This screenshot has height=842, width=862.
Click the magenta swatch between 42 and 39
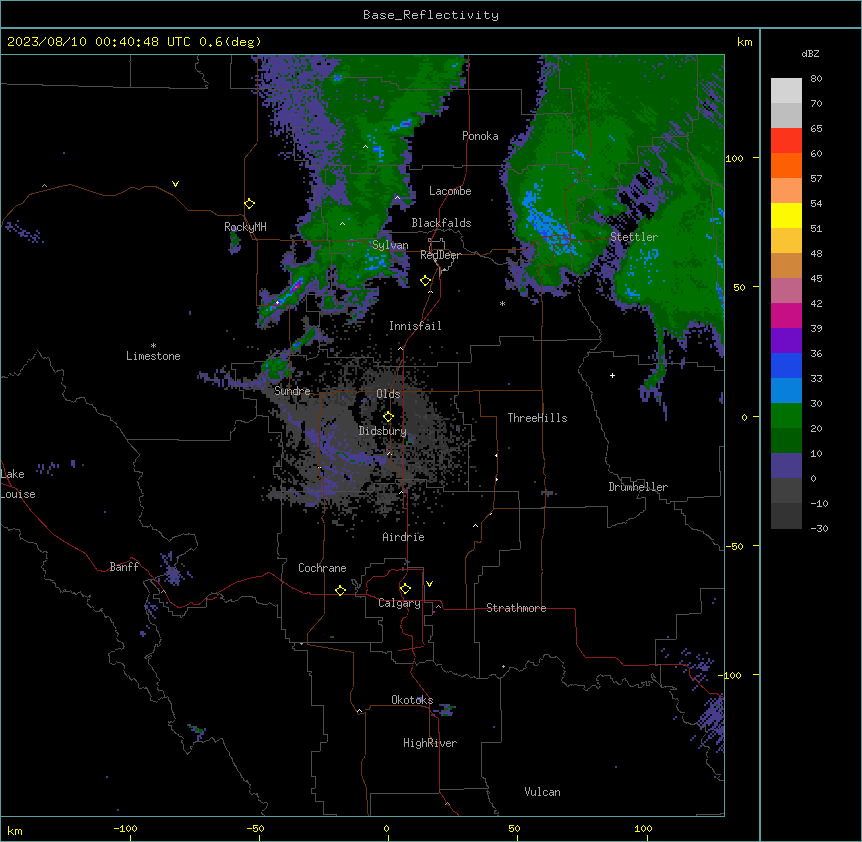pos(786,315)
